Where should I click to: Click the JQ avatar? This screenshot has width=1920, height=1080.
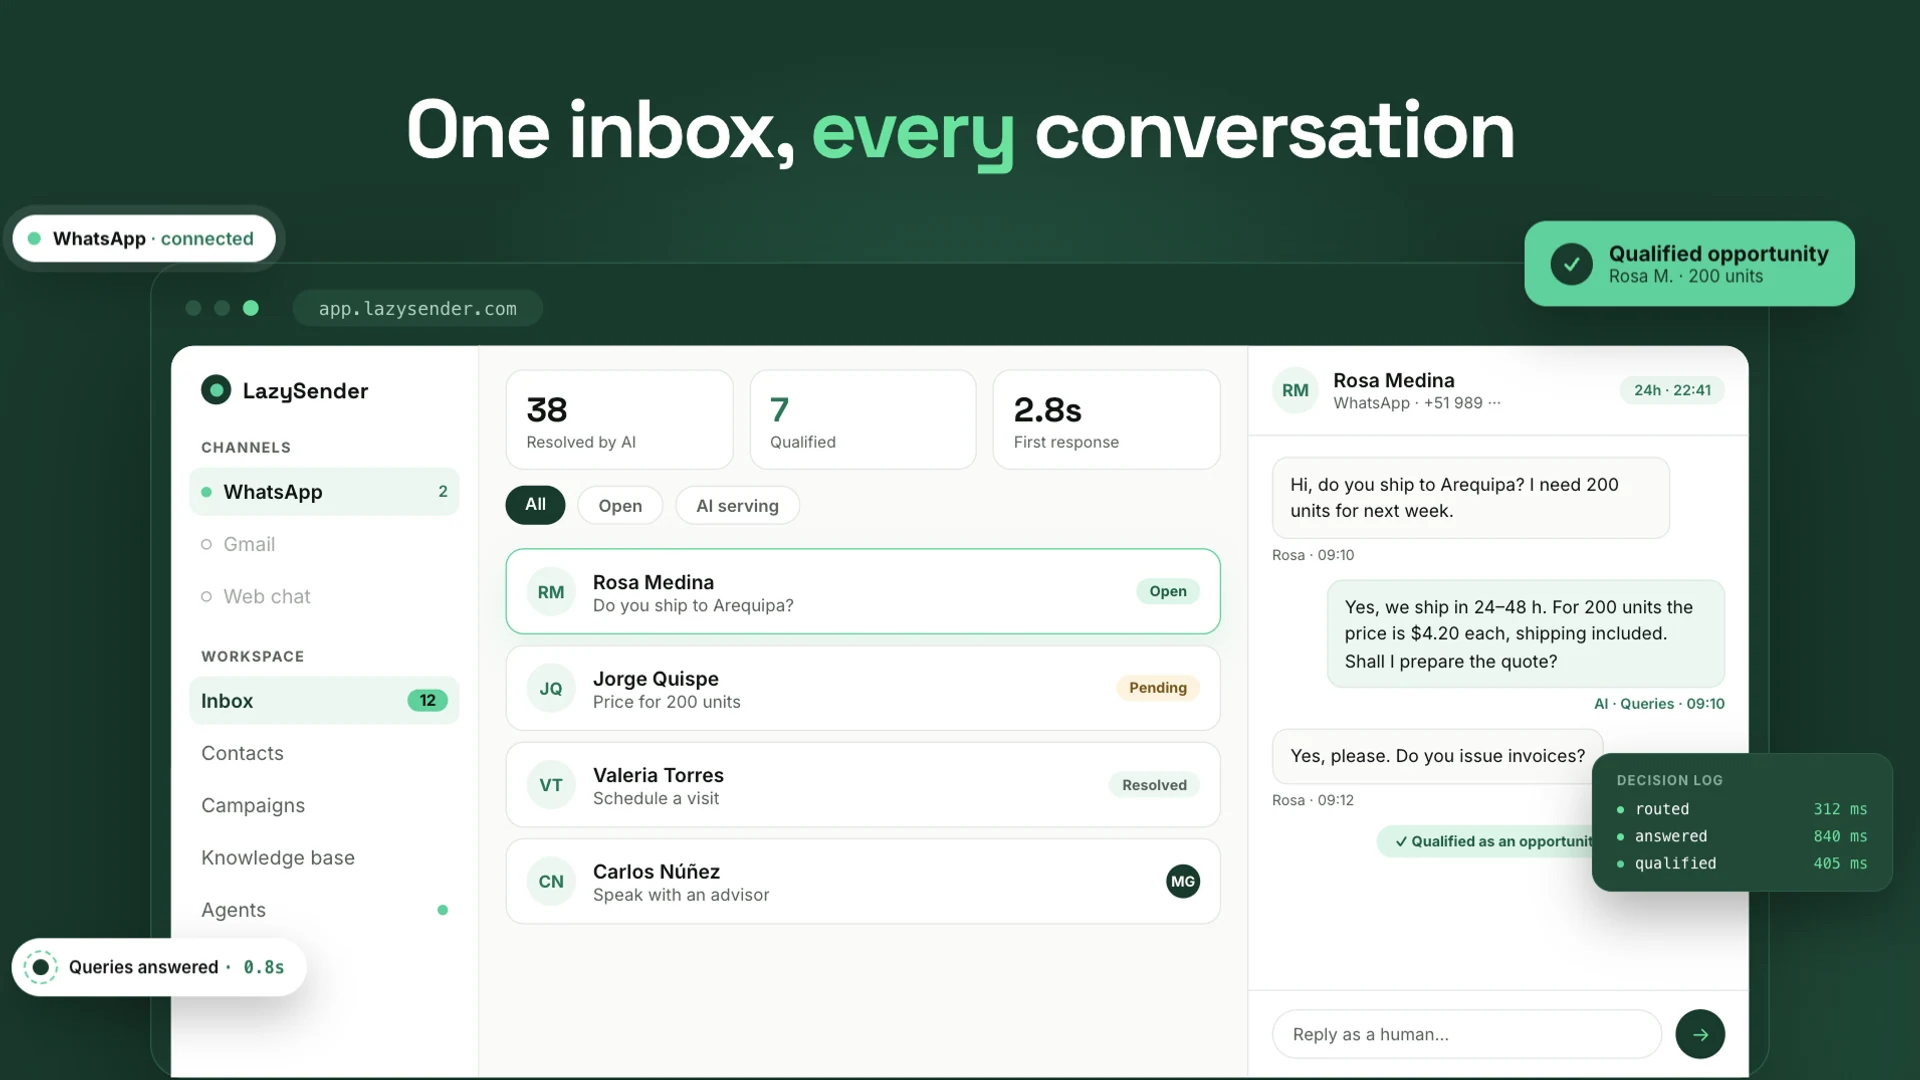tap(551, 688)
